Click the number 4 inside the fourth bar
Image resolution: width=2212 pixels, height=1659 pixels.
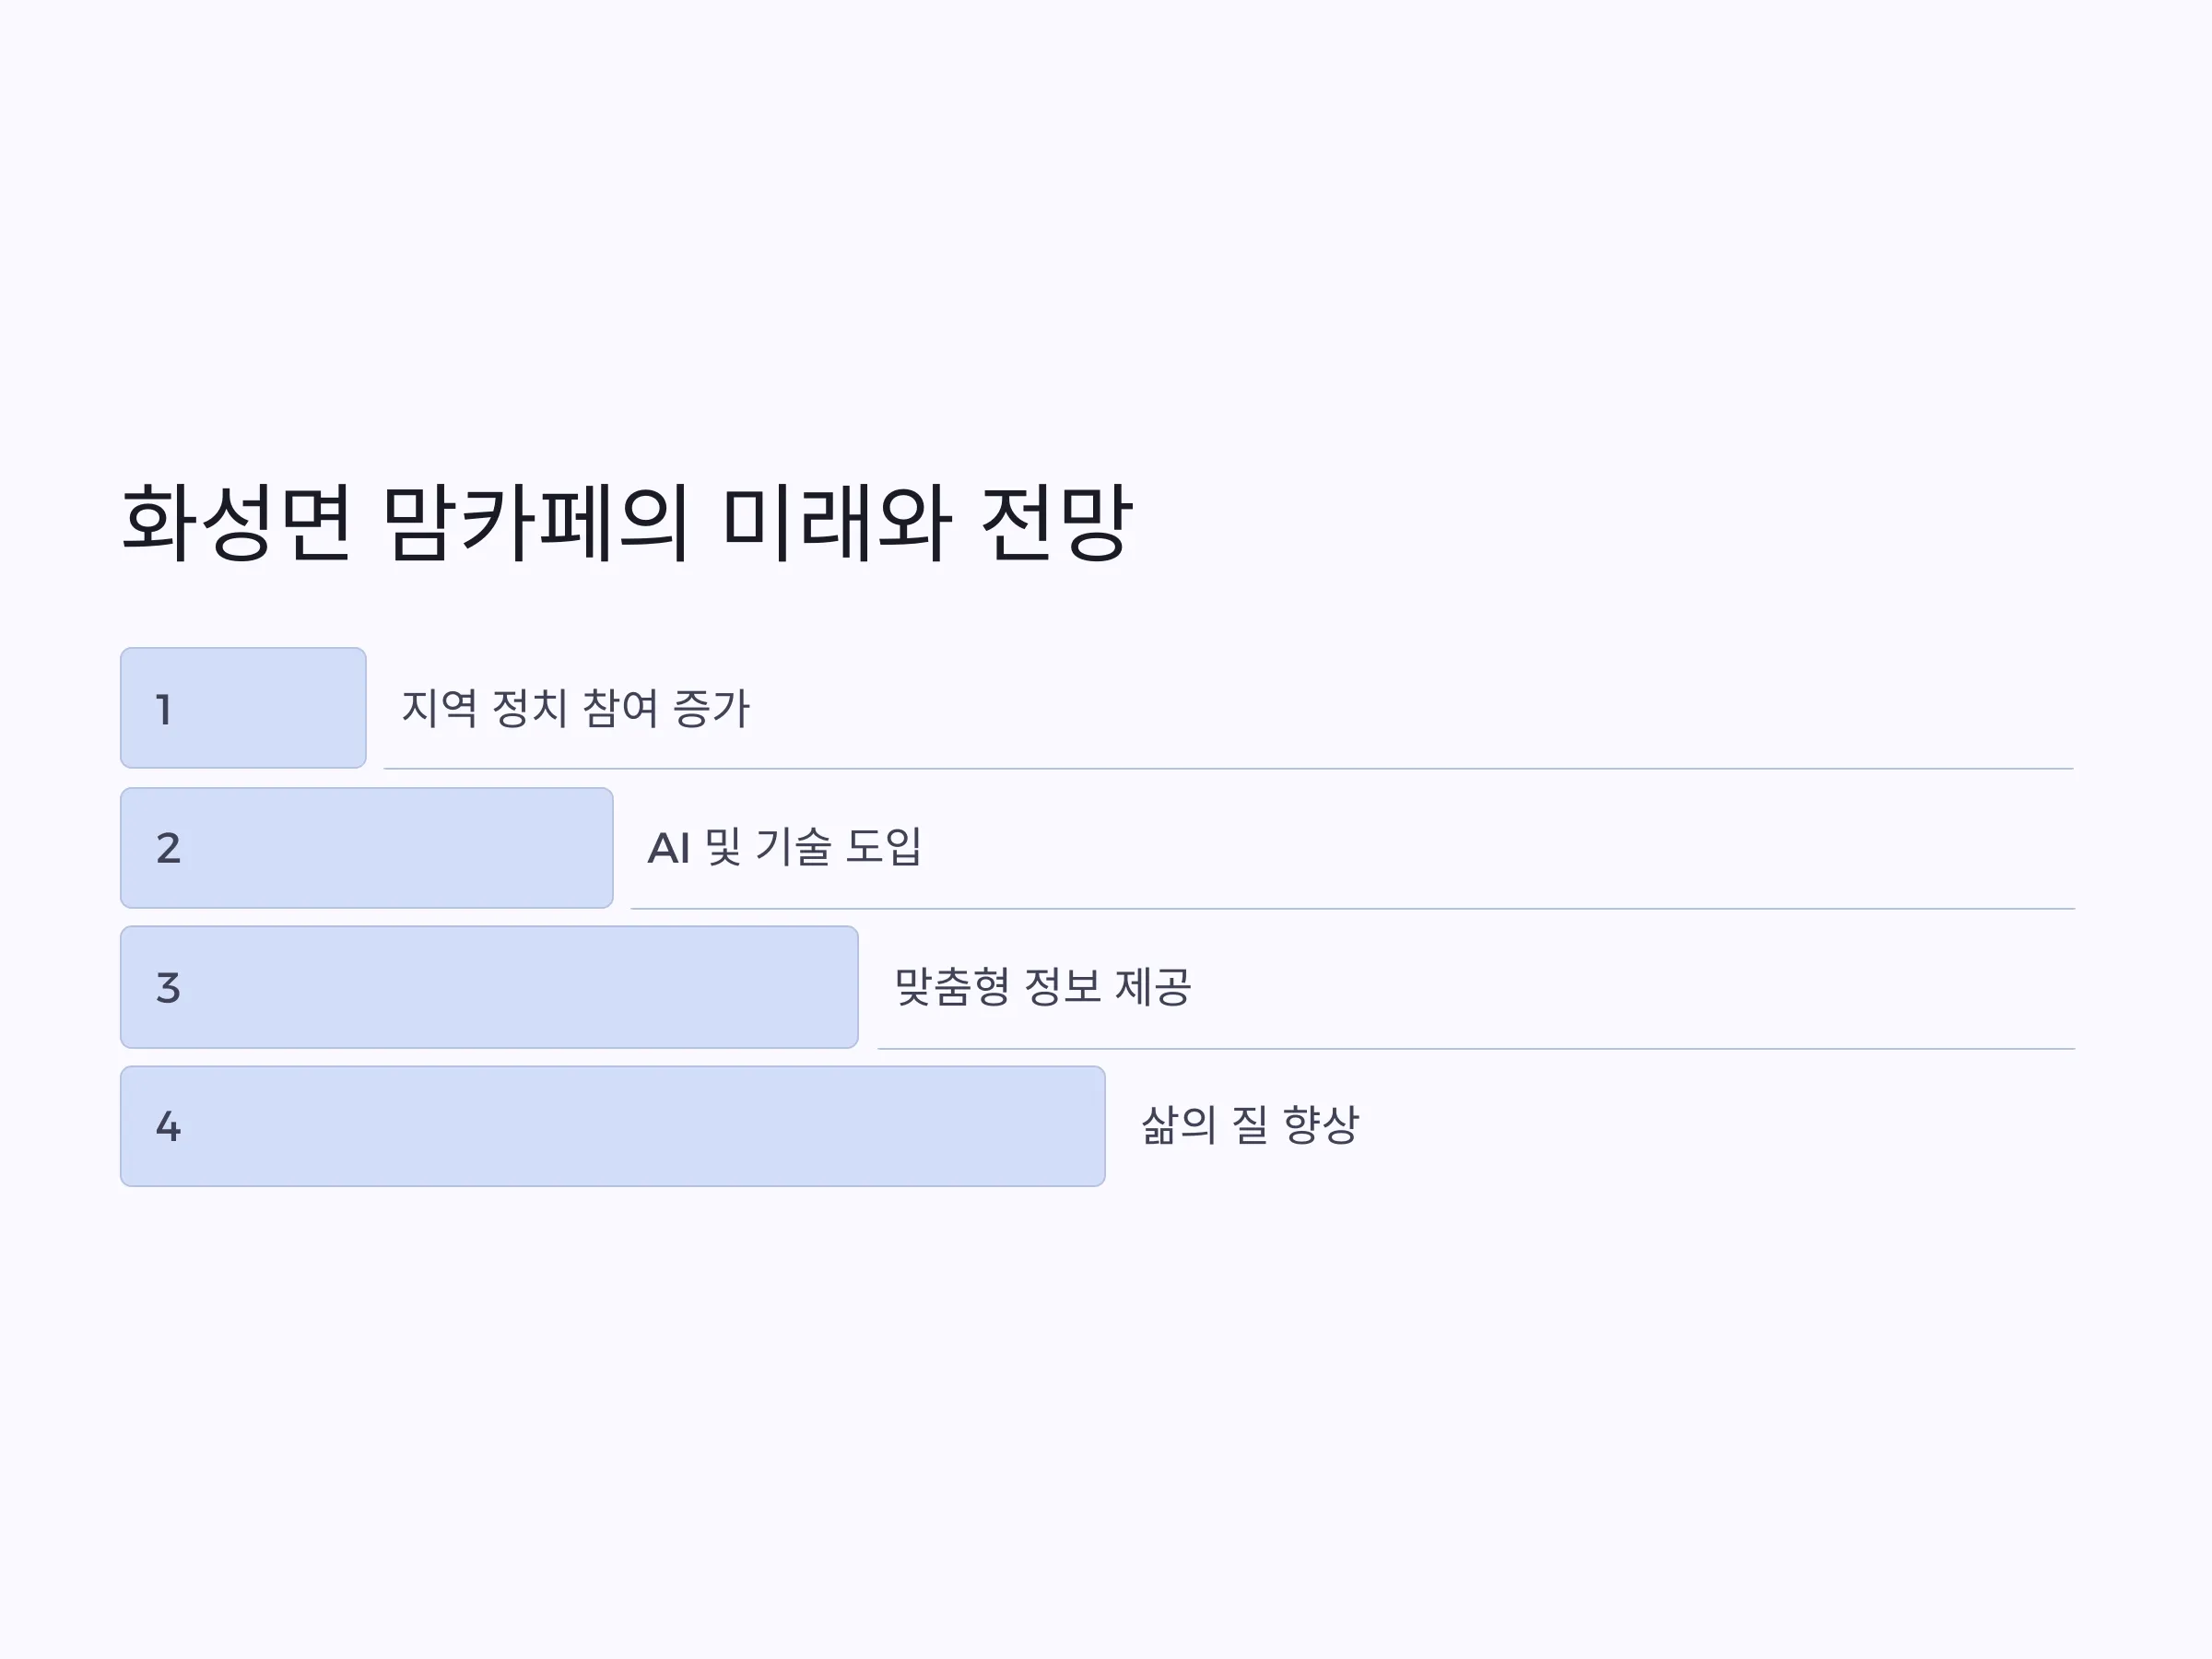coord(168,1127)
